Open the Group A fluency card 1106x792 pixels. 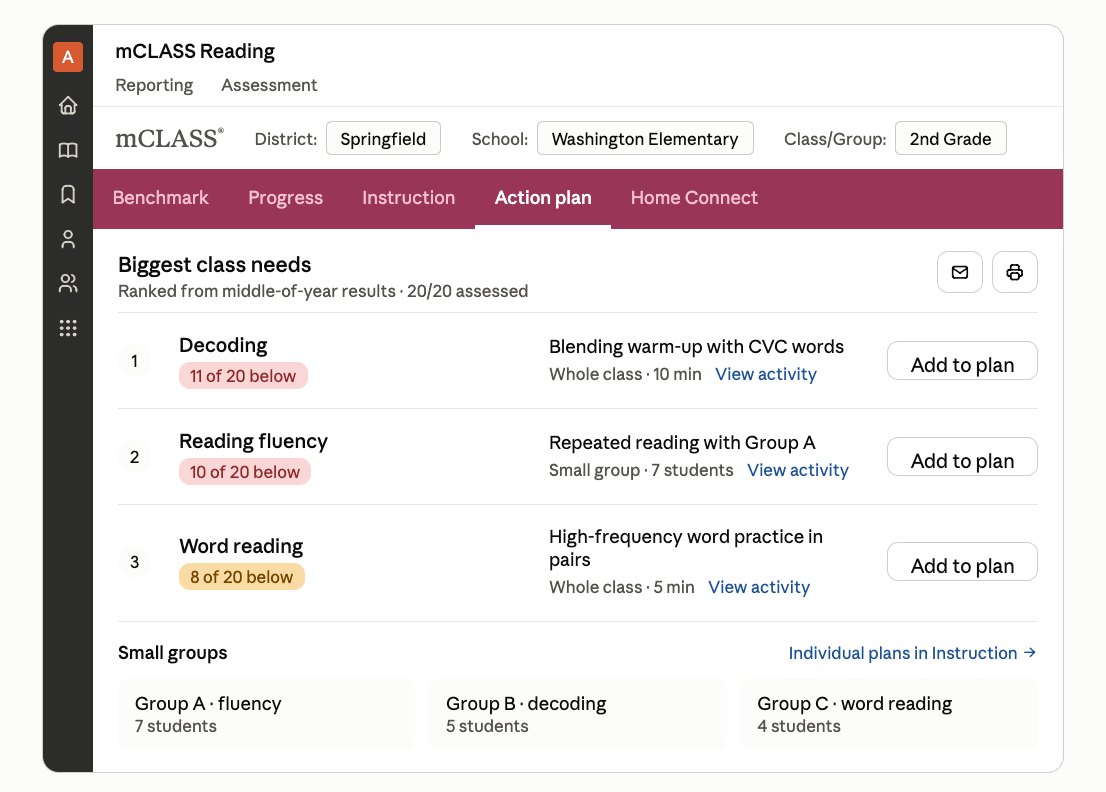(x=266, y=714)
